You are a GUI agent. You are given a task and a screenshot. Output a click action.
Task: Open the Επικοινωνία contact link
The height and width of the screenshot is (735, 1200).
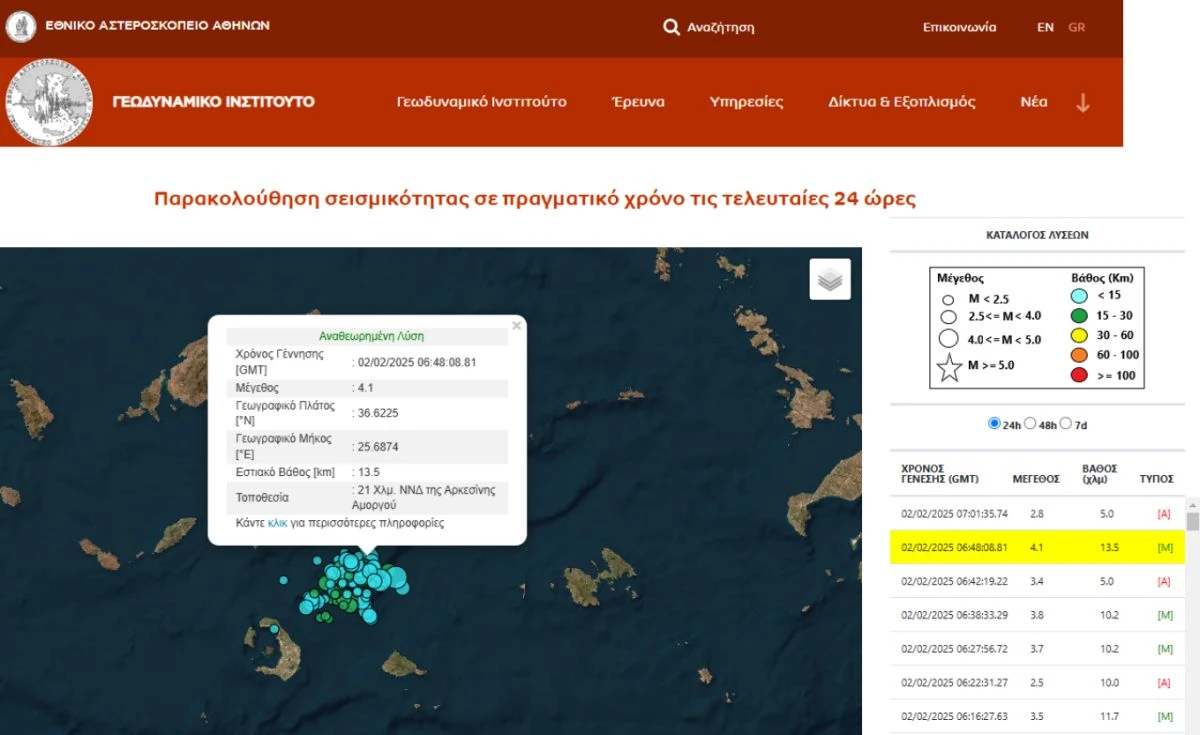pyautogui.click(x=959, y=27)
